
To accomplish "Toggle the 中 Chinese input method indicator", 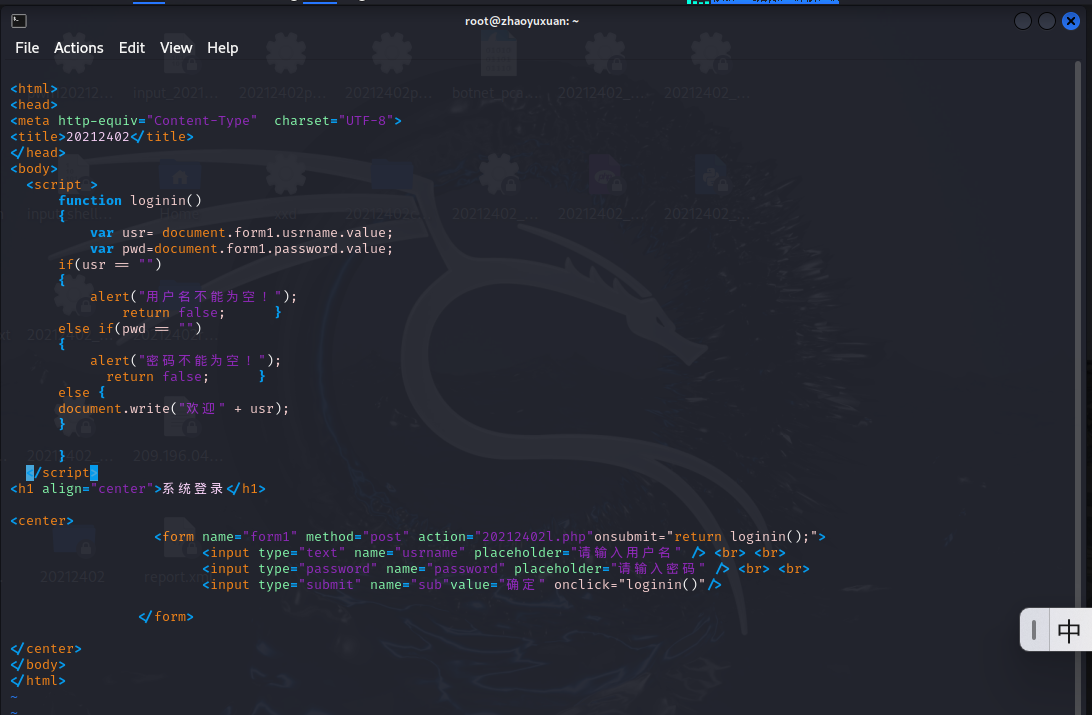I will pyautogui.click(x=1068, y=631).
